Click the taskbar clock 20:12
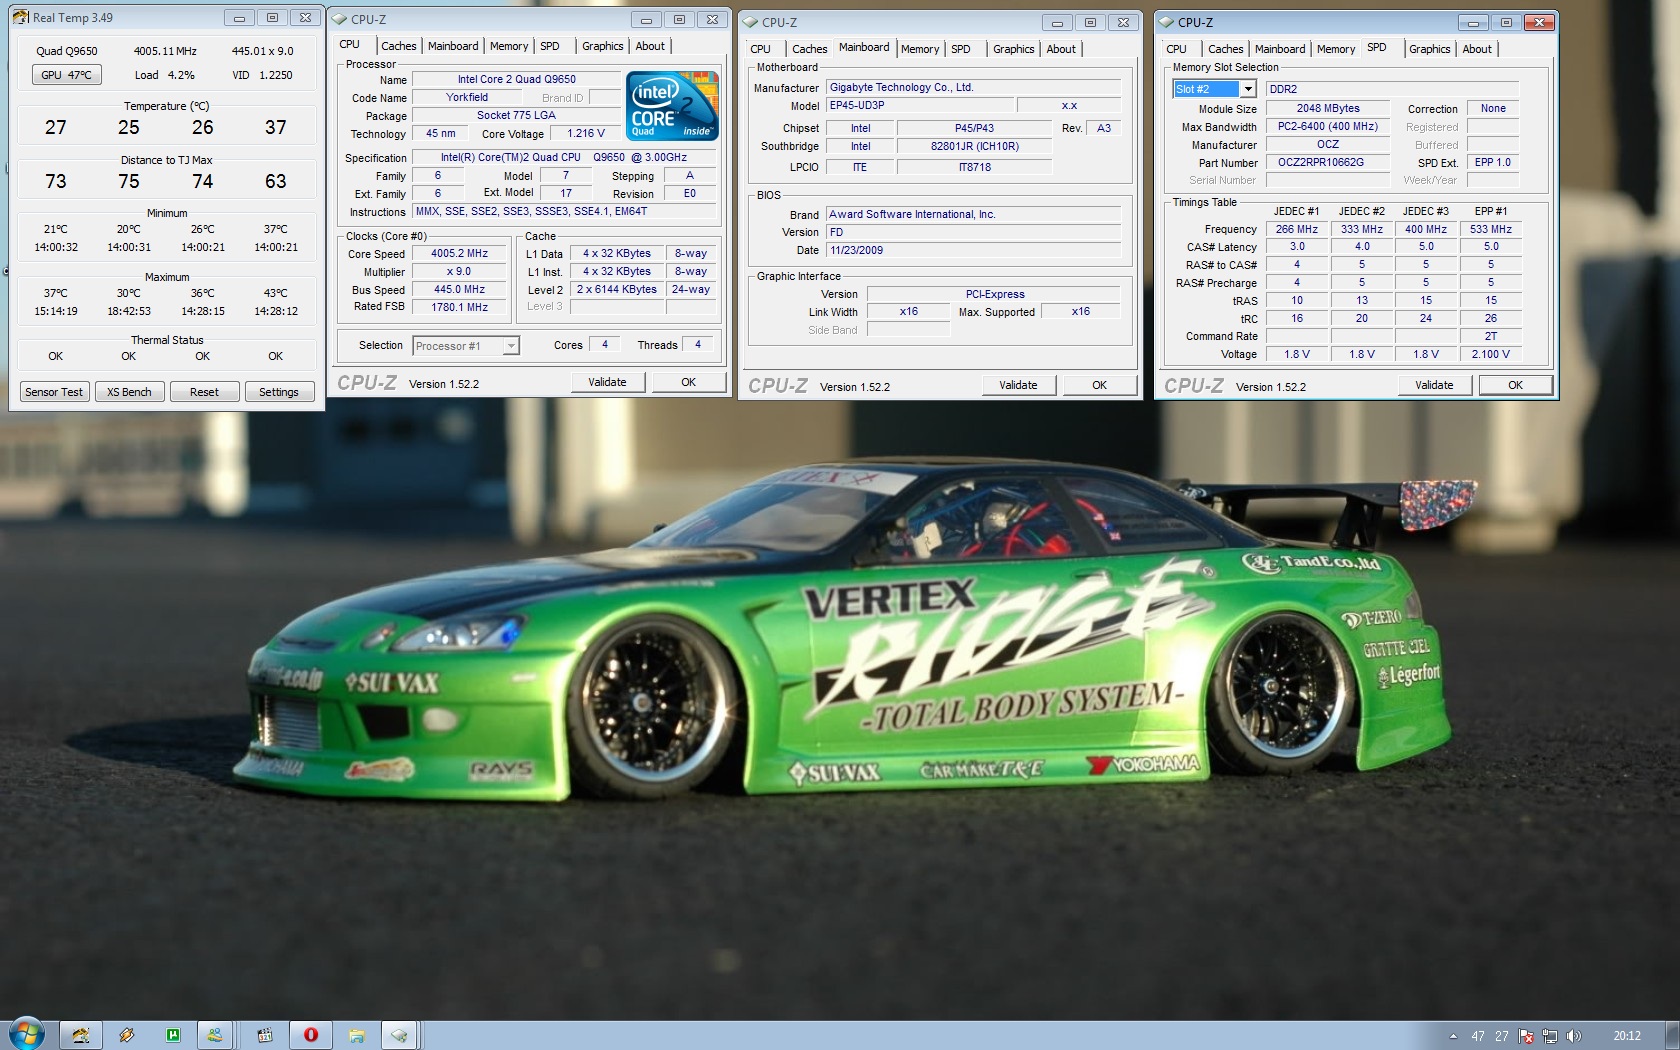The image size is (1680, 1050). [x=1627, y=1036]
